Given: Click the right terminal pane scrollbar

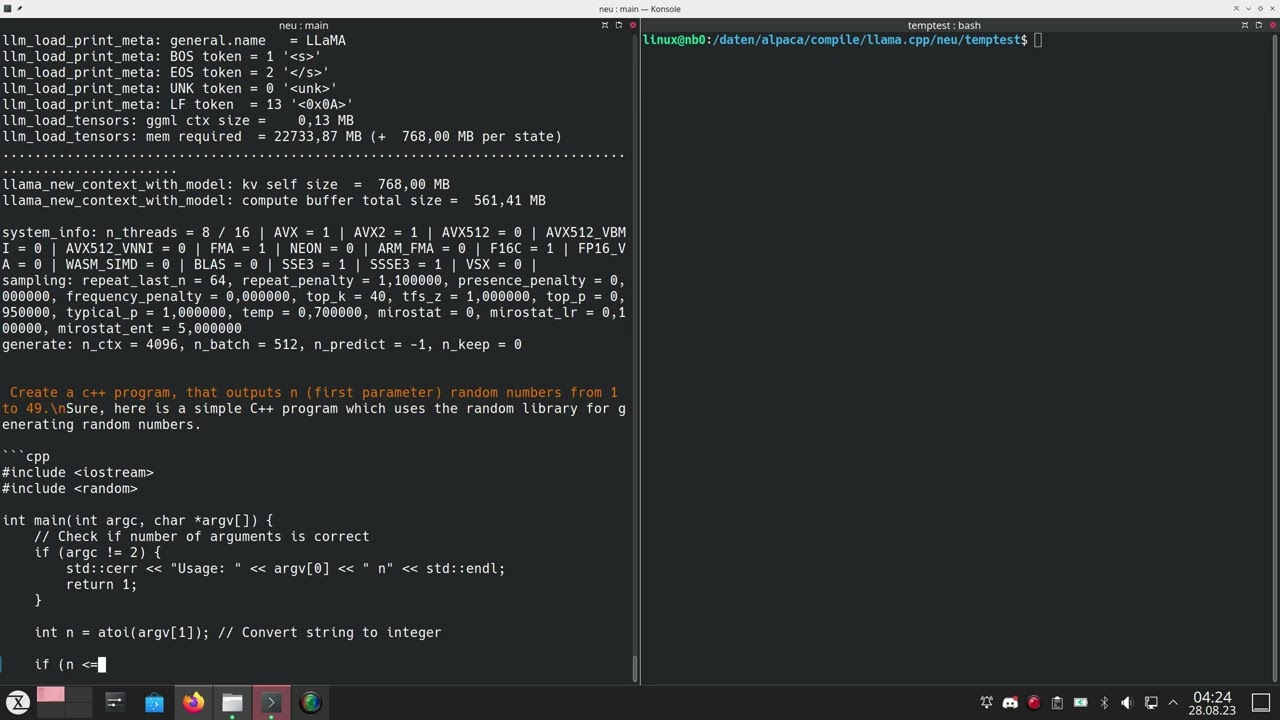Looking at the screenshot, I should coord(1276,358).
